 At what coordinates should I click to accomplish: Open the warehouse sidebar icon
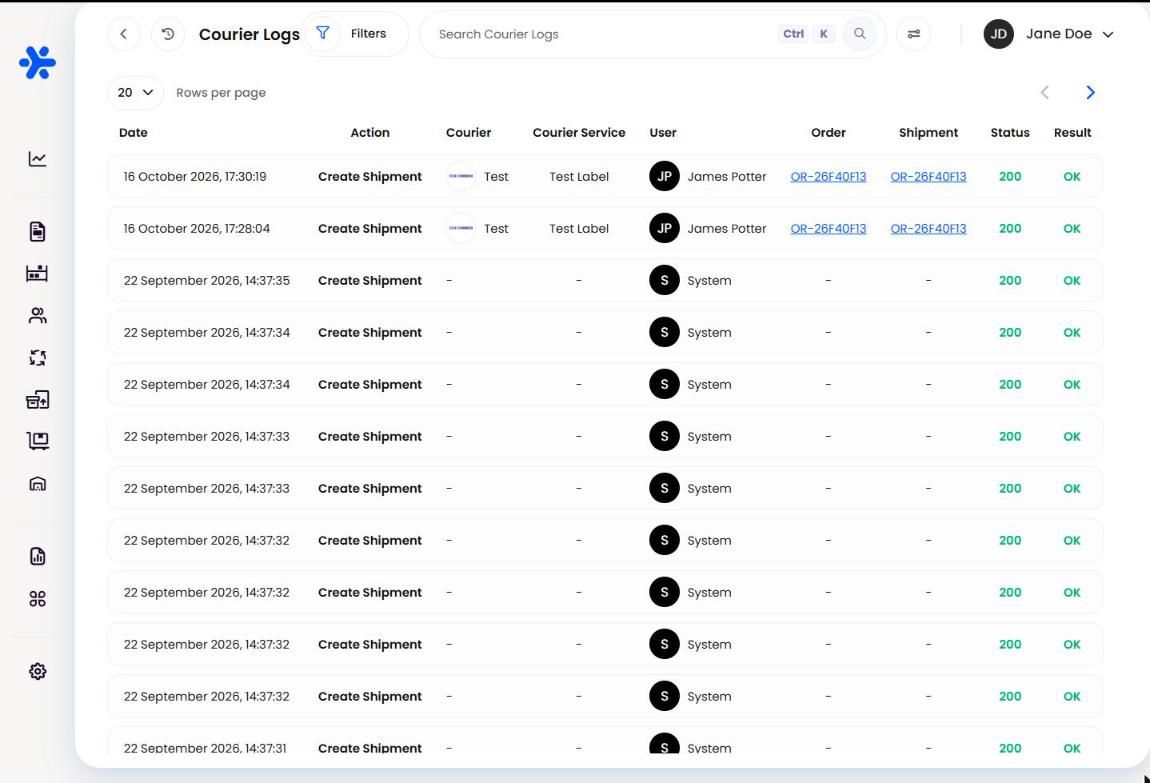tap(37, 484)
